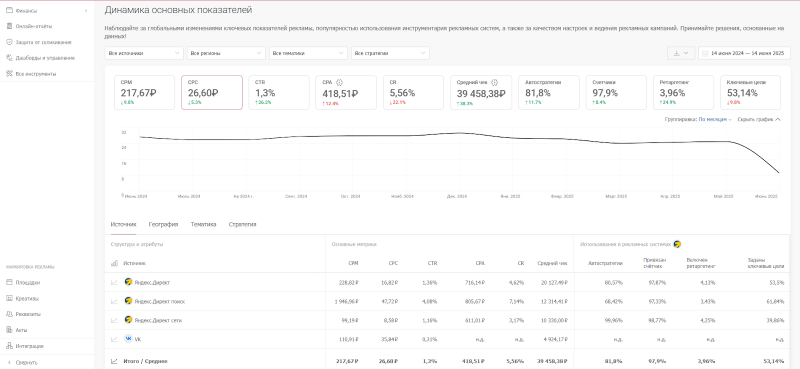Switch to the Тематика tab
The image size is (800, 369).
point(204,225)
